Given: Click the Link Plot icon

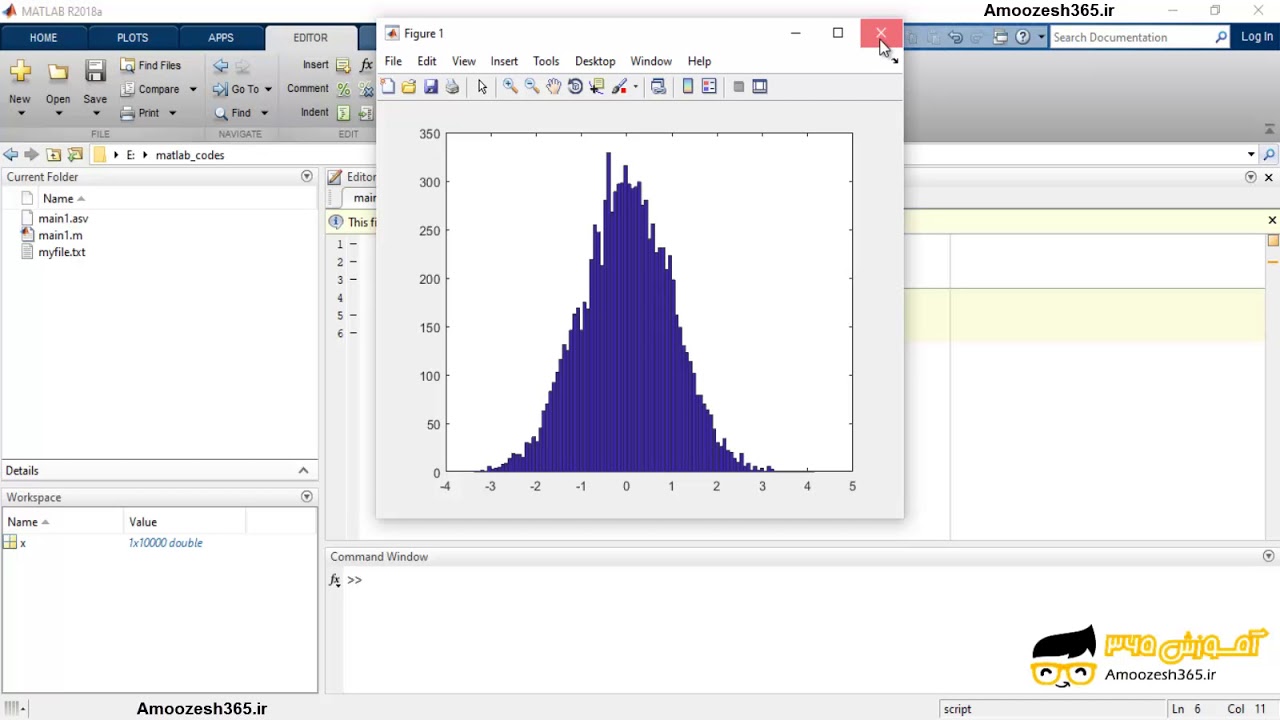Looking at the screenshot, I should click(x=658, y=87).
